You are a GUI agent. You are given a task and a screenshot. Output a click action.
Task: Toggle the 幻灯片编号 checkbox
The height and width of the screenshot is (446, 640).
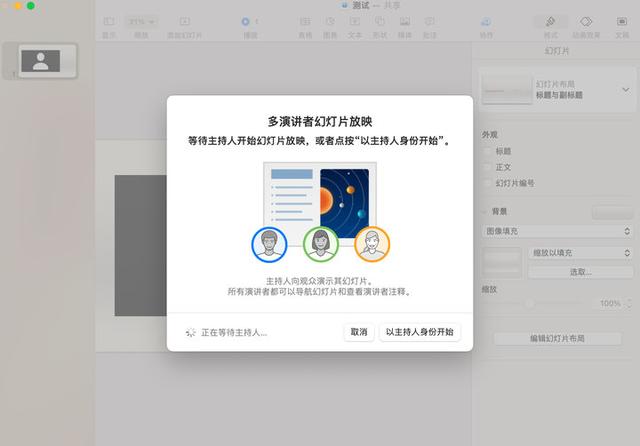(x=487, y=183)
